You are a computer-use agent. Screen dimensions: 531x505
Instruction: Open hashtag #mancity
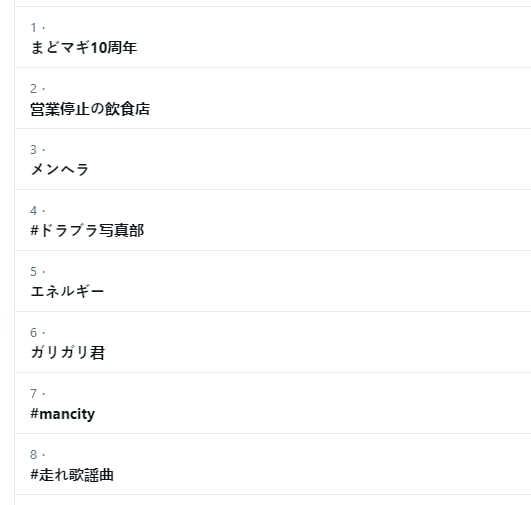point(63,414)
